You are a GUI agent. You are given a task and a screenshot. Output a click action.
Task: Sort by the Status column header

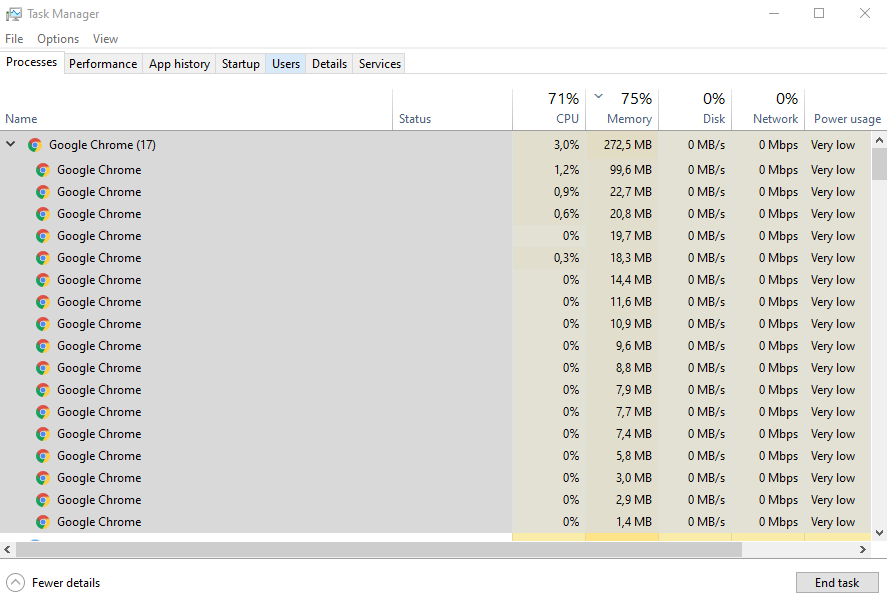tap(453, 110)
